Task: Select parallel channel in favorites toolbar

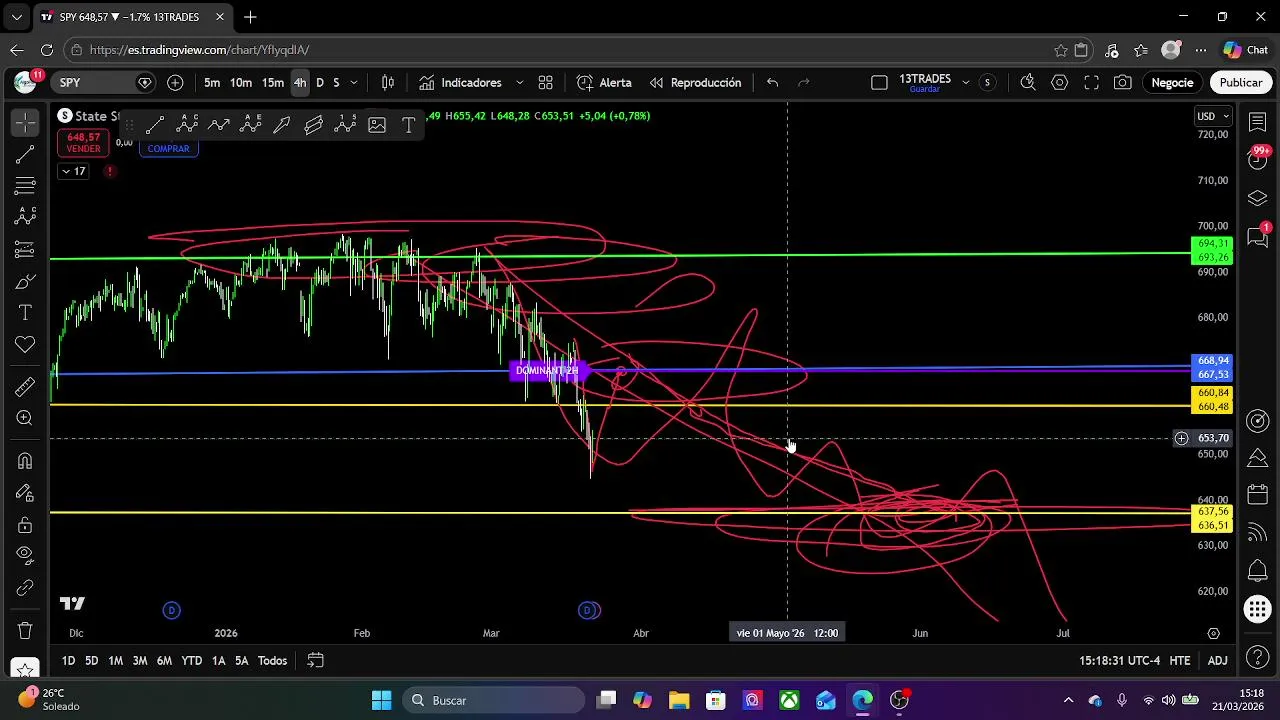Action: pos(314,125)
